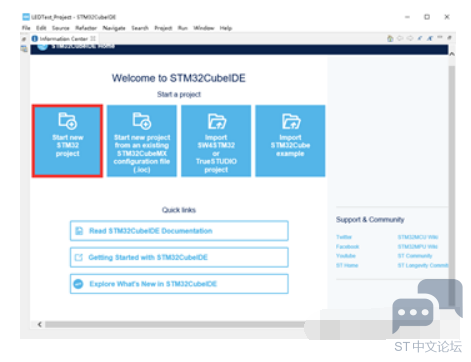Open the ST Home link
471x362 pixels.
pyautogui.click(x=347, y=265)
